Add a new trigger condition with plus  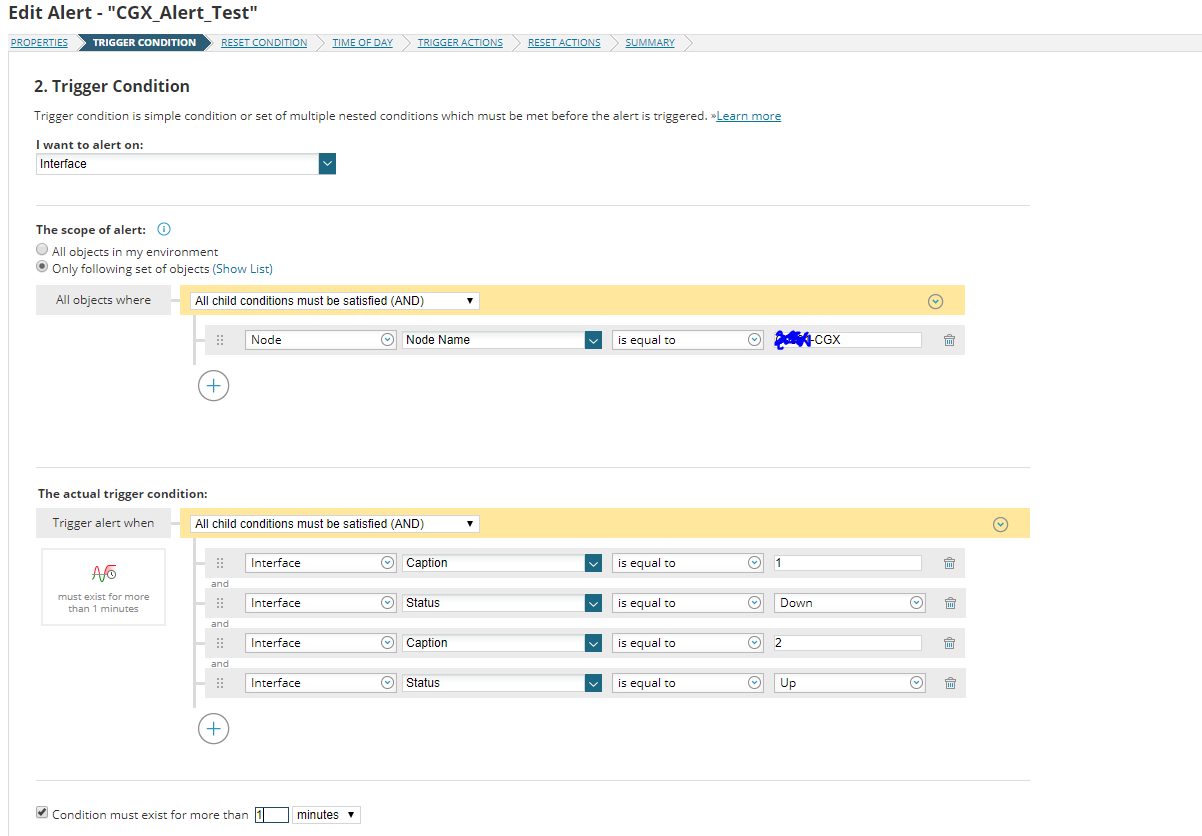click(x=213, y=728)
